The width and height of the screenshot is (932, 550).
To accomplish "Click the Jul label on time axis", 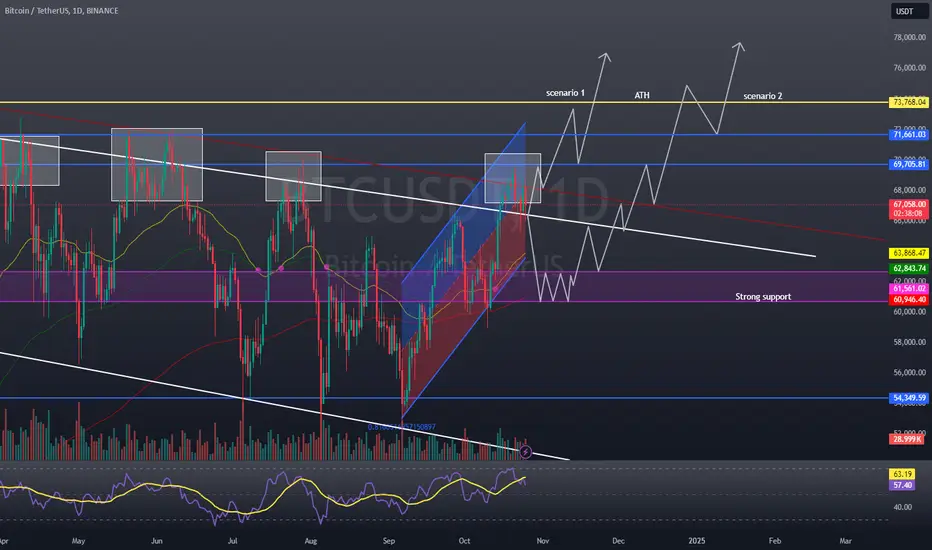I will tap(232, 541).
